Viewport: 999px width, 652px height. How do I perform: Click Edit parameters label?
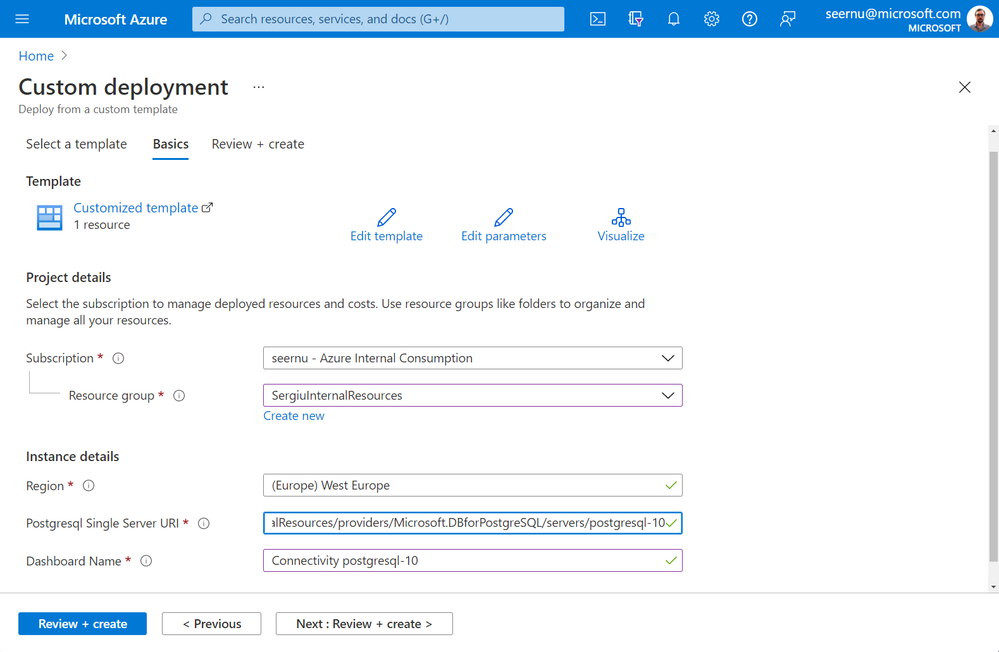503,236
